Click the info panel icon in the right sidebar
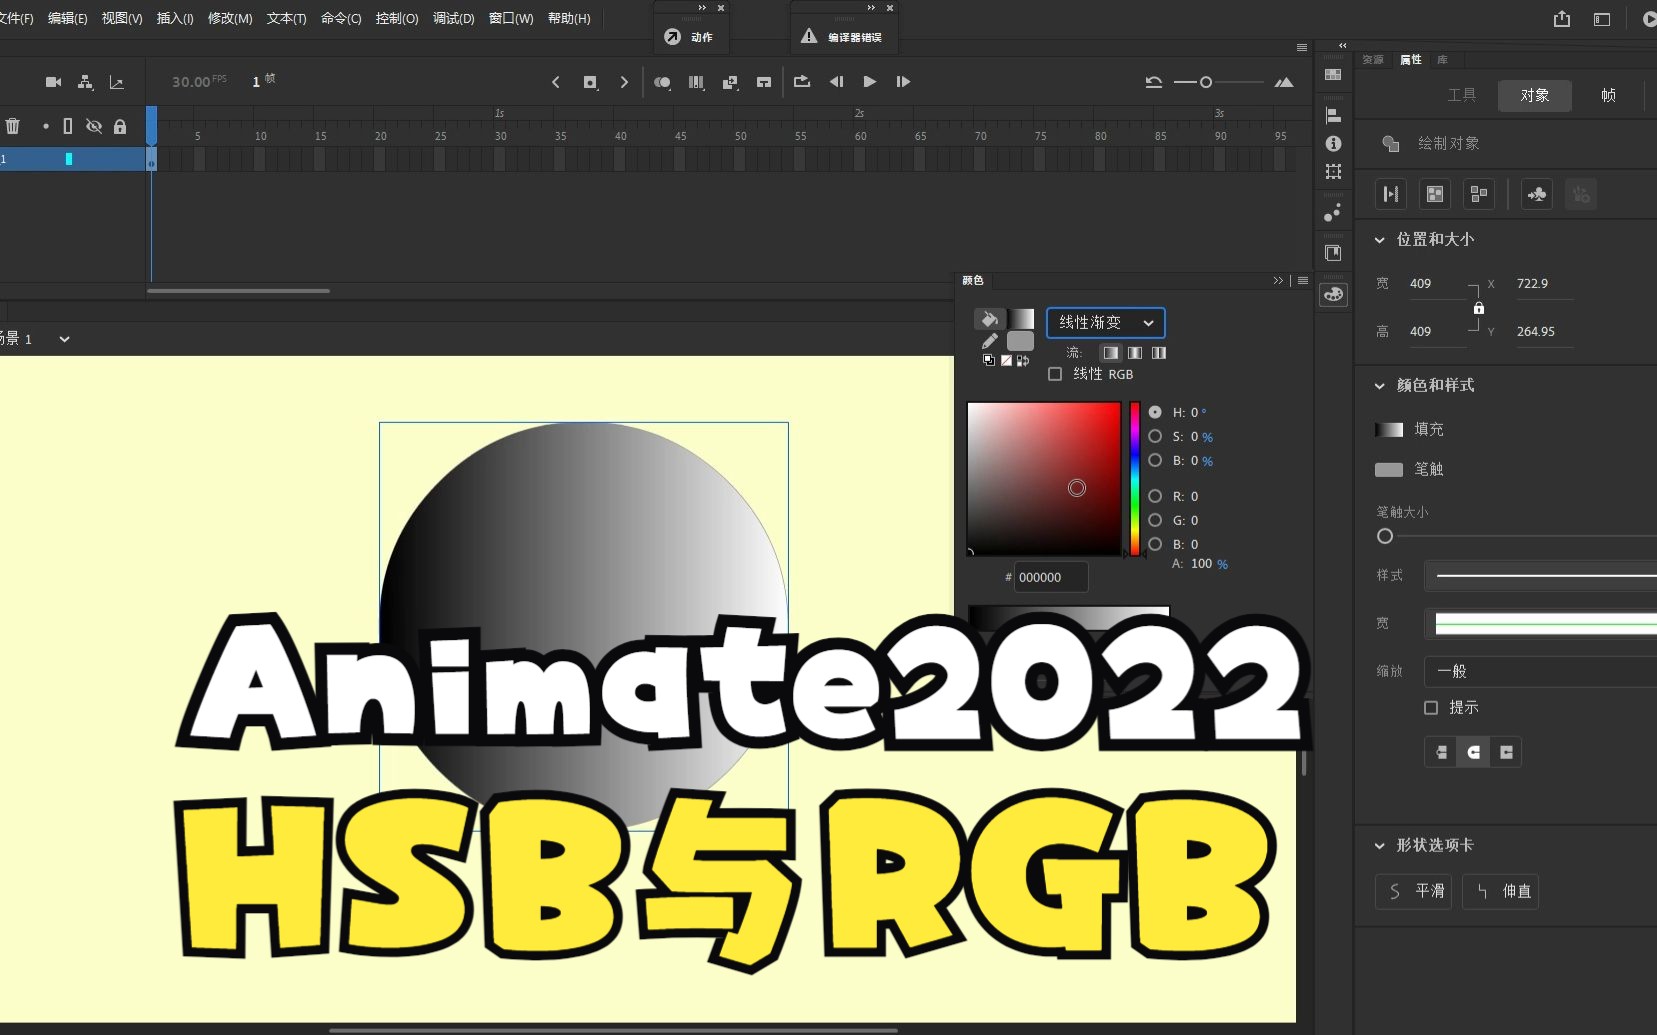This screenshot has width=1657, height=1035. coord(1334,144)
